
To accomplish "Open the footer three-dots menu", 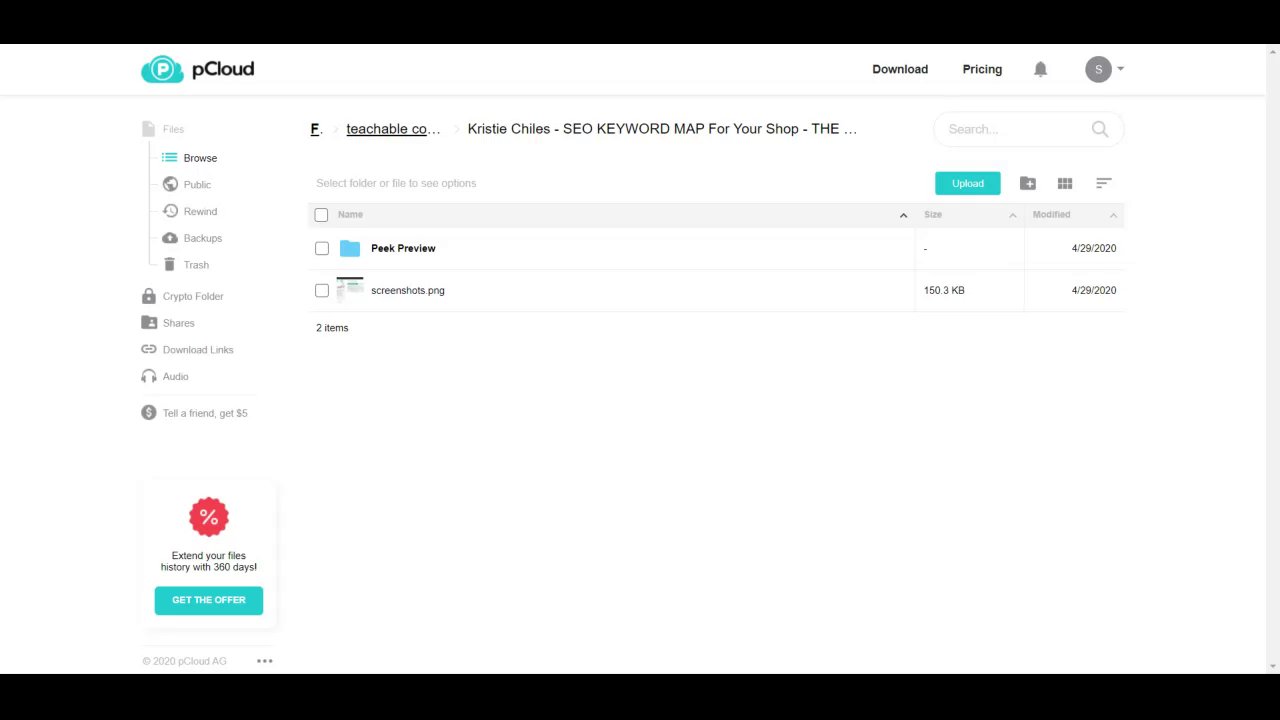I will 265,661.
